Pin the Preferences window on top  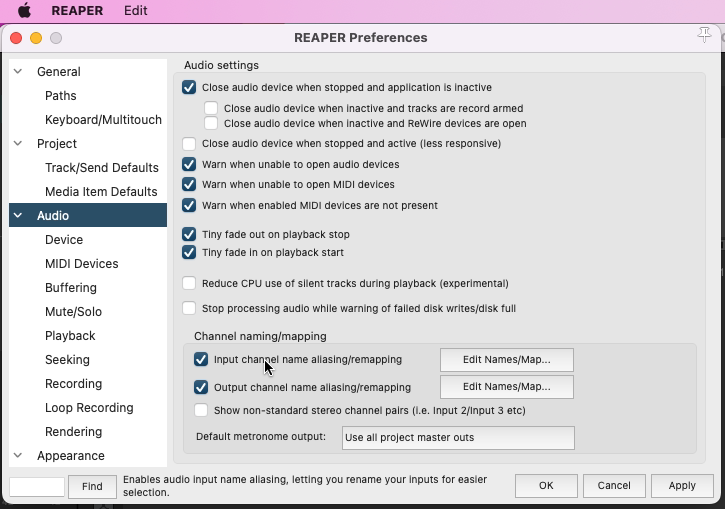(x=704, y=35)
